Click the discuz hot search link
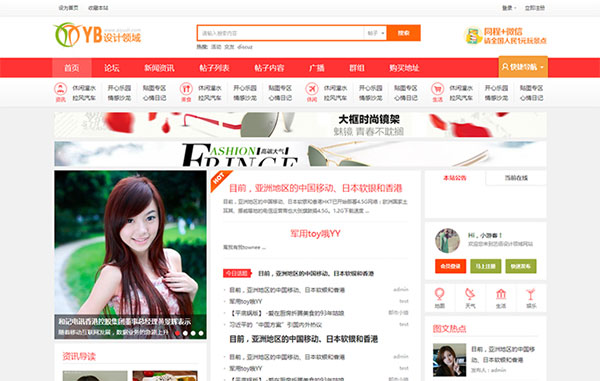 point(245,47)
